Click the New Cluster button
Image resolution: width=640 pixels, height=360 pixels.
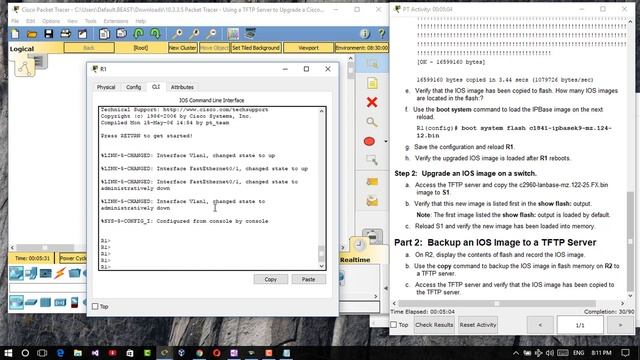pyautogui.click(x=182, y=48)
